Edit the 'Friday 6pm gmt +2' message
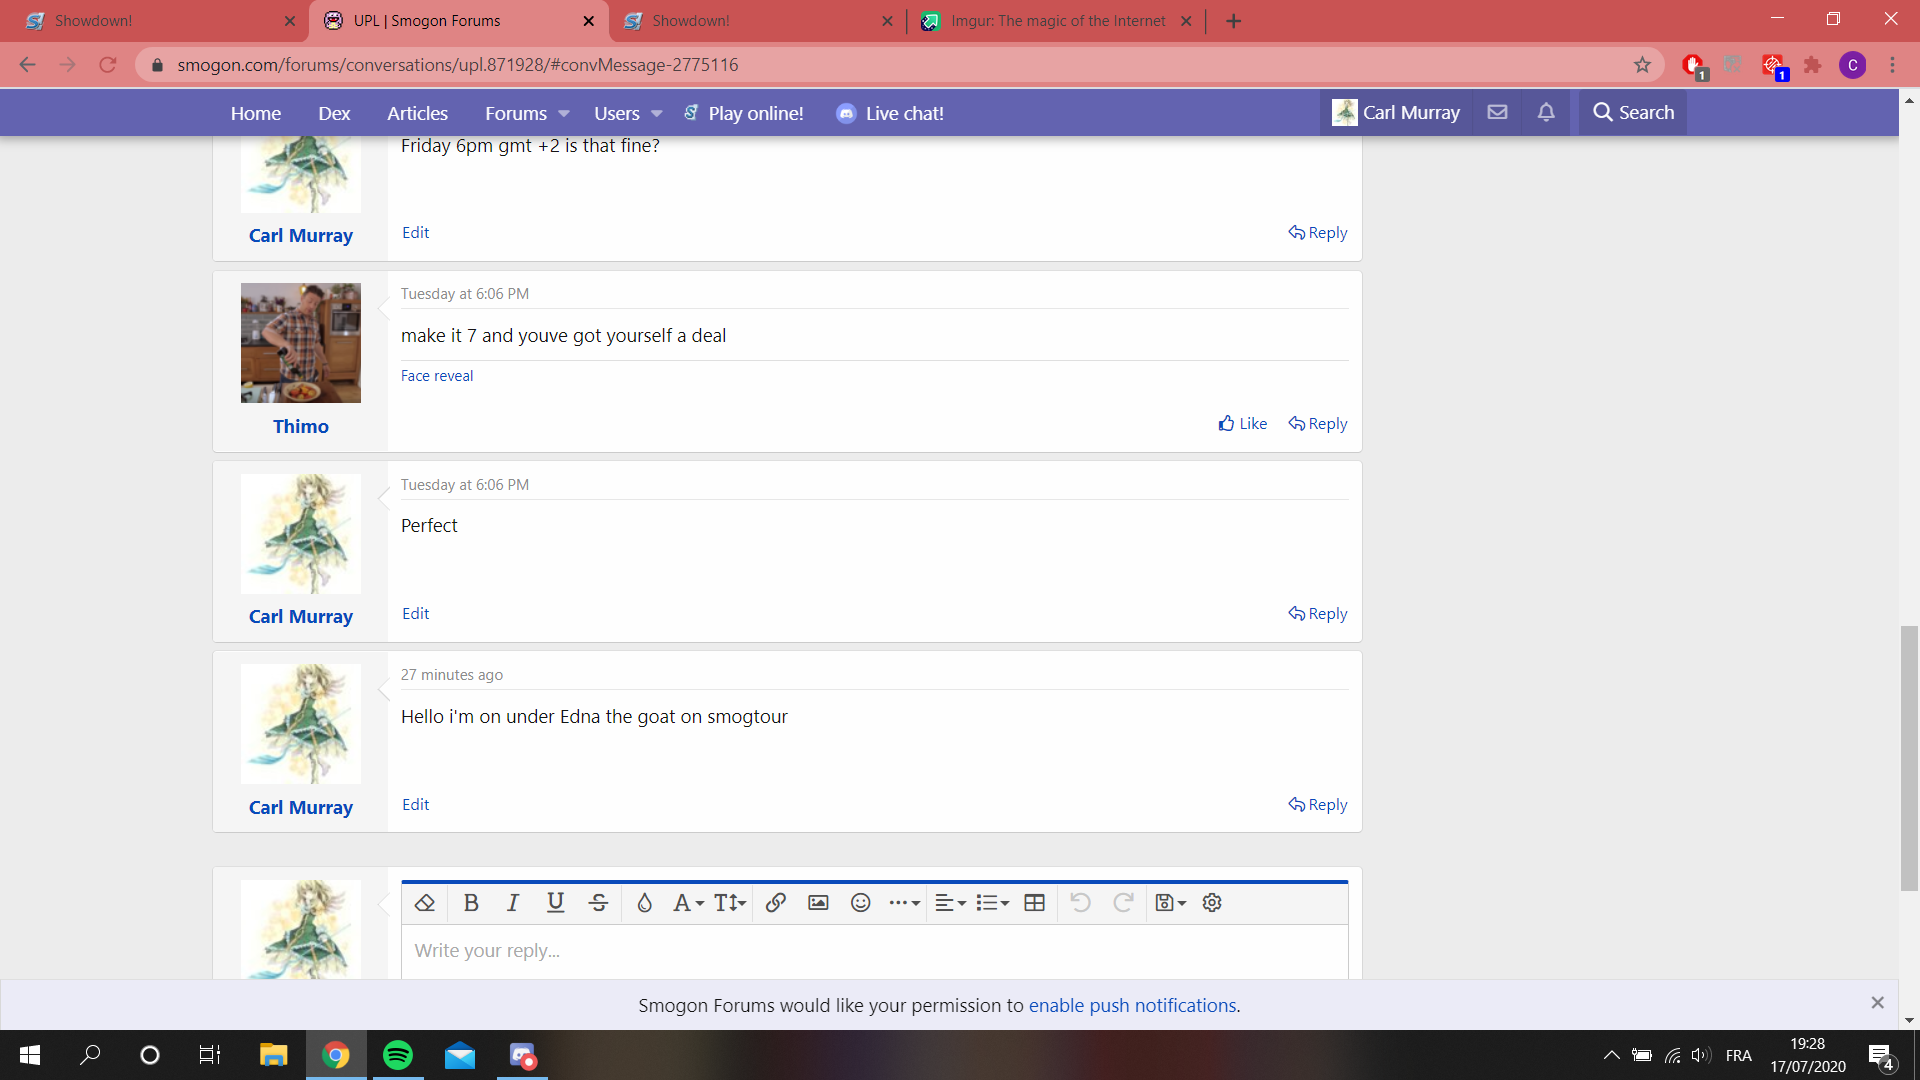1920x1080 pixels. (415, 232)
